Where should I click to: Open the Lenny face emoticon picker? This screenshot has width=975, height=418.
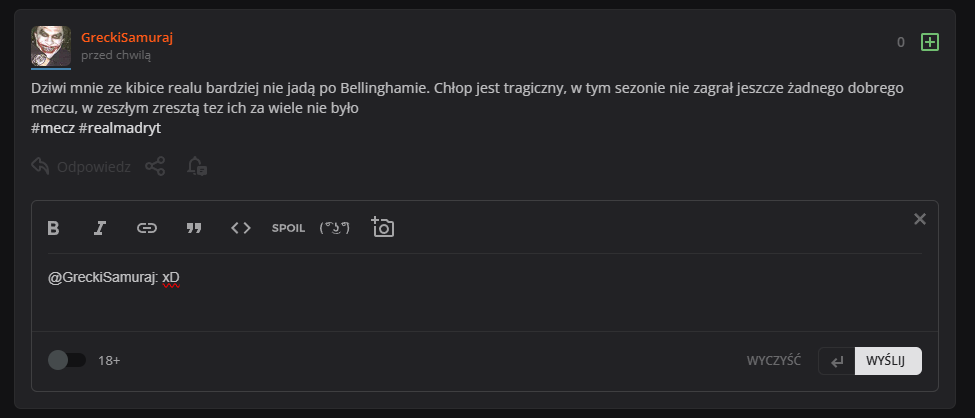335,228
